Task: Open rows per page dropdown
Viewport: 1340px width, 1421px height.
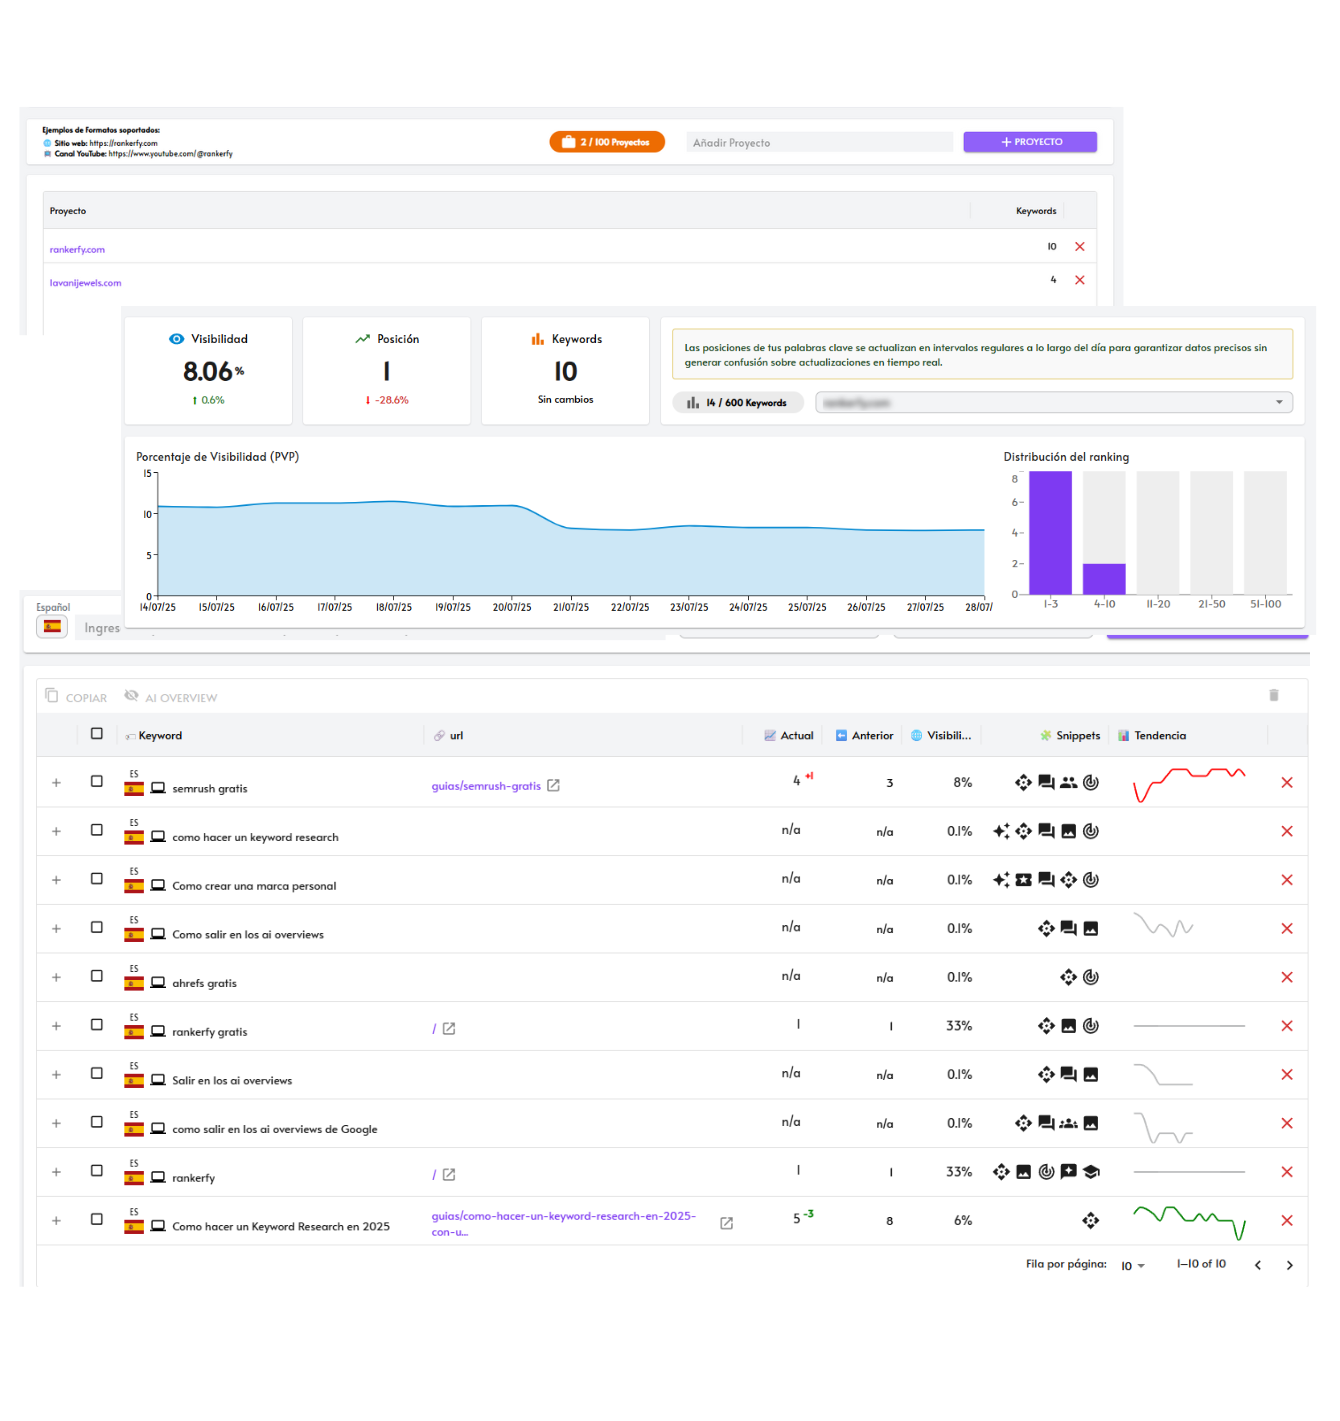Action: point(1132,1266)
